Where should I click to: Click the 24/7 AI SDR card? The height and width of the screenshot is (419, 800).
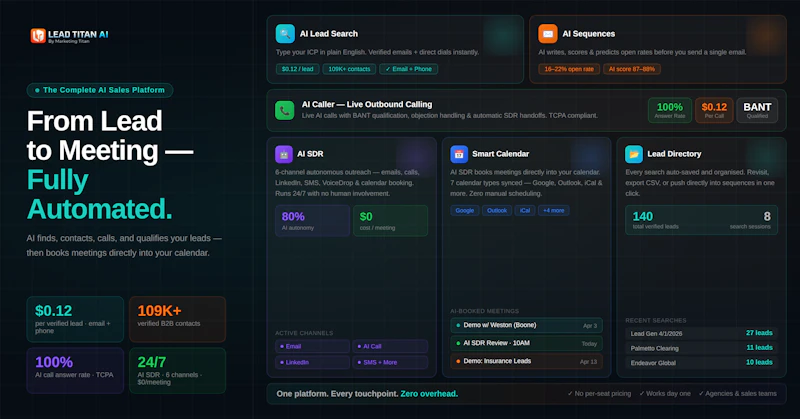[178, 371]
